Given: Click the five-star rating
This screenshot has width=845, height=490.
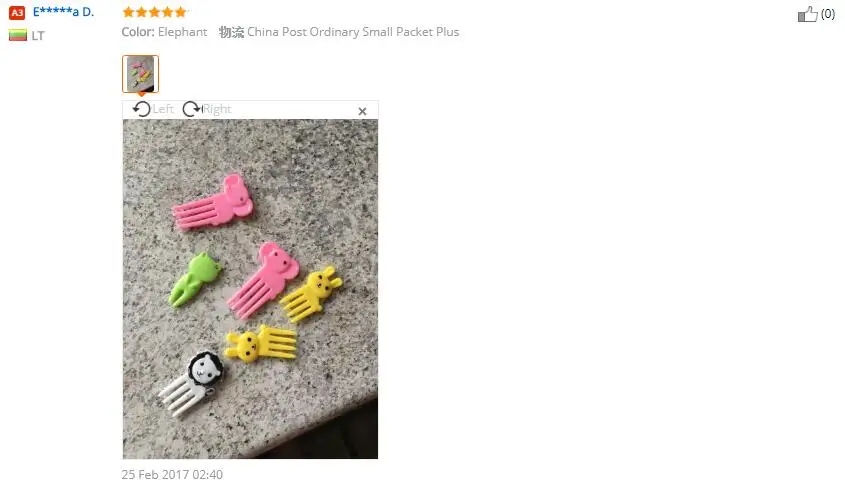Looking at the screenshot, I should (x=155, y=12).
